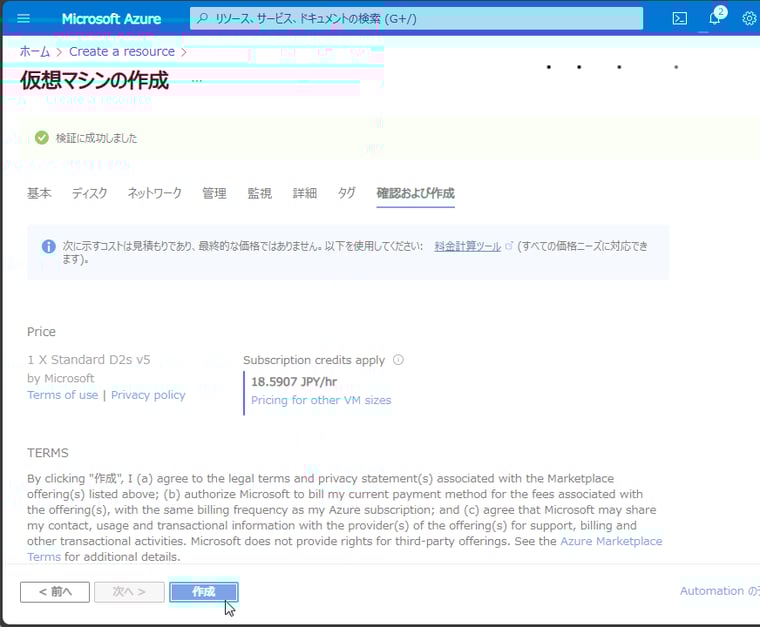Click the 1 X Standard D2s v5 text
760x627 pixels.
click(x=89, y=360)
